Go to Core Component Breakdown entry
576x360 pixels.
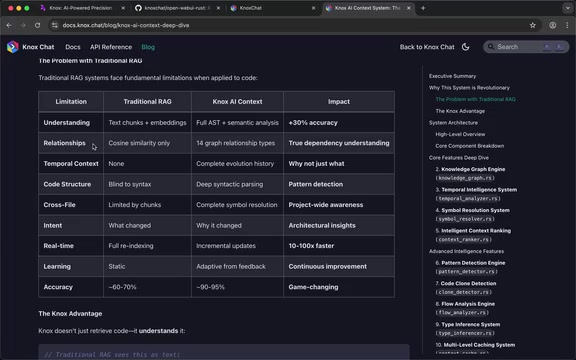coord(469,146)
